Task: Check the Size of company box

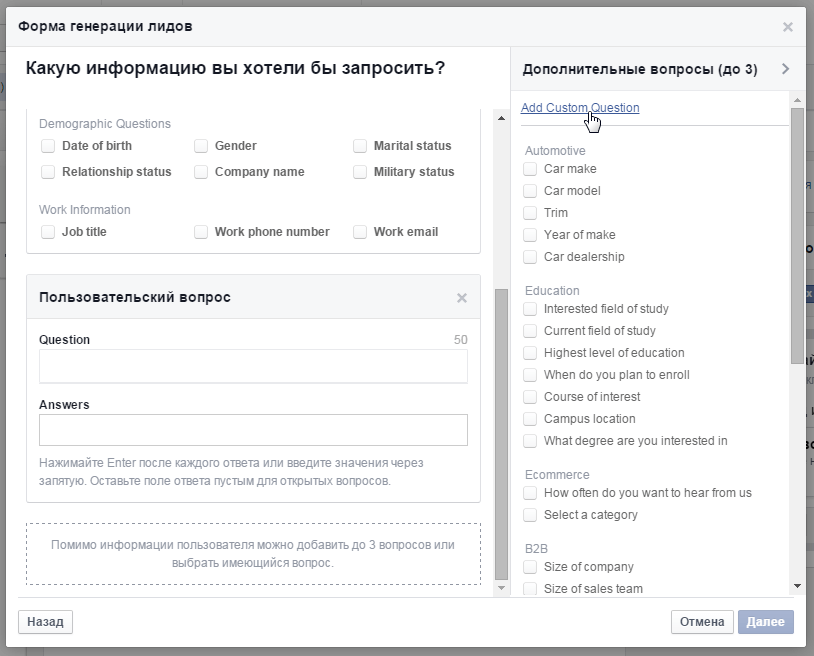Action: click(x=530, y=567)
